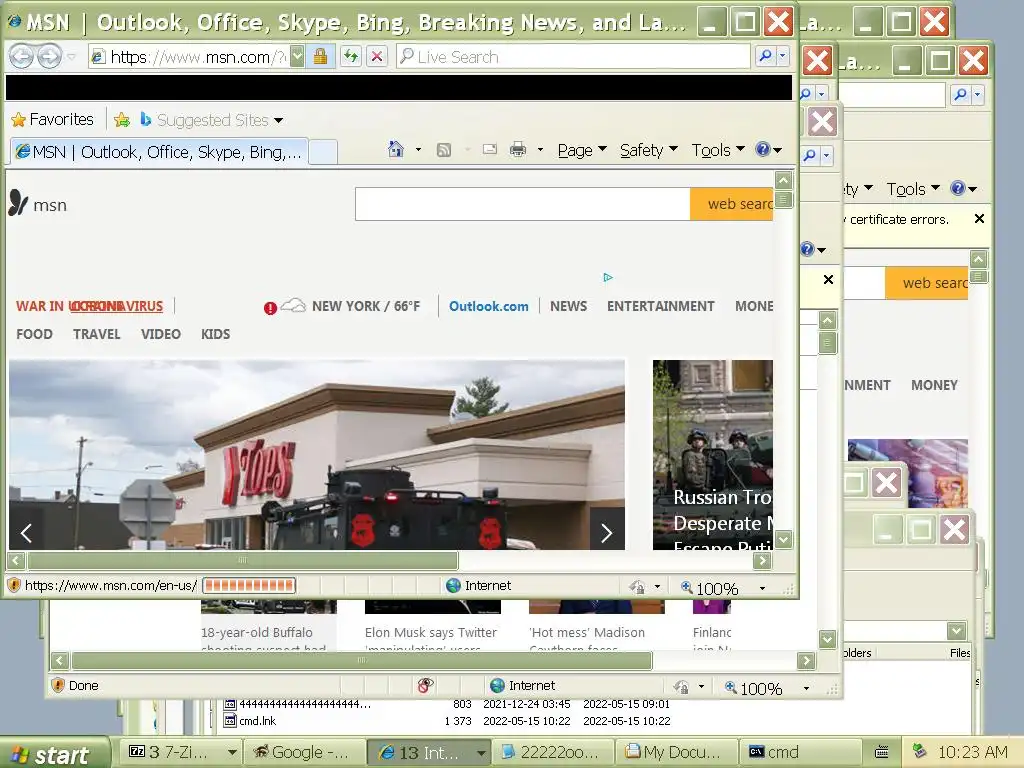The height and width of the screenshot is (768, 1024).
Task: Click the red weather alert icon
Action: click(x=270, y=308)
